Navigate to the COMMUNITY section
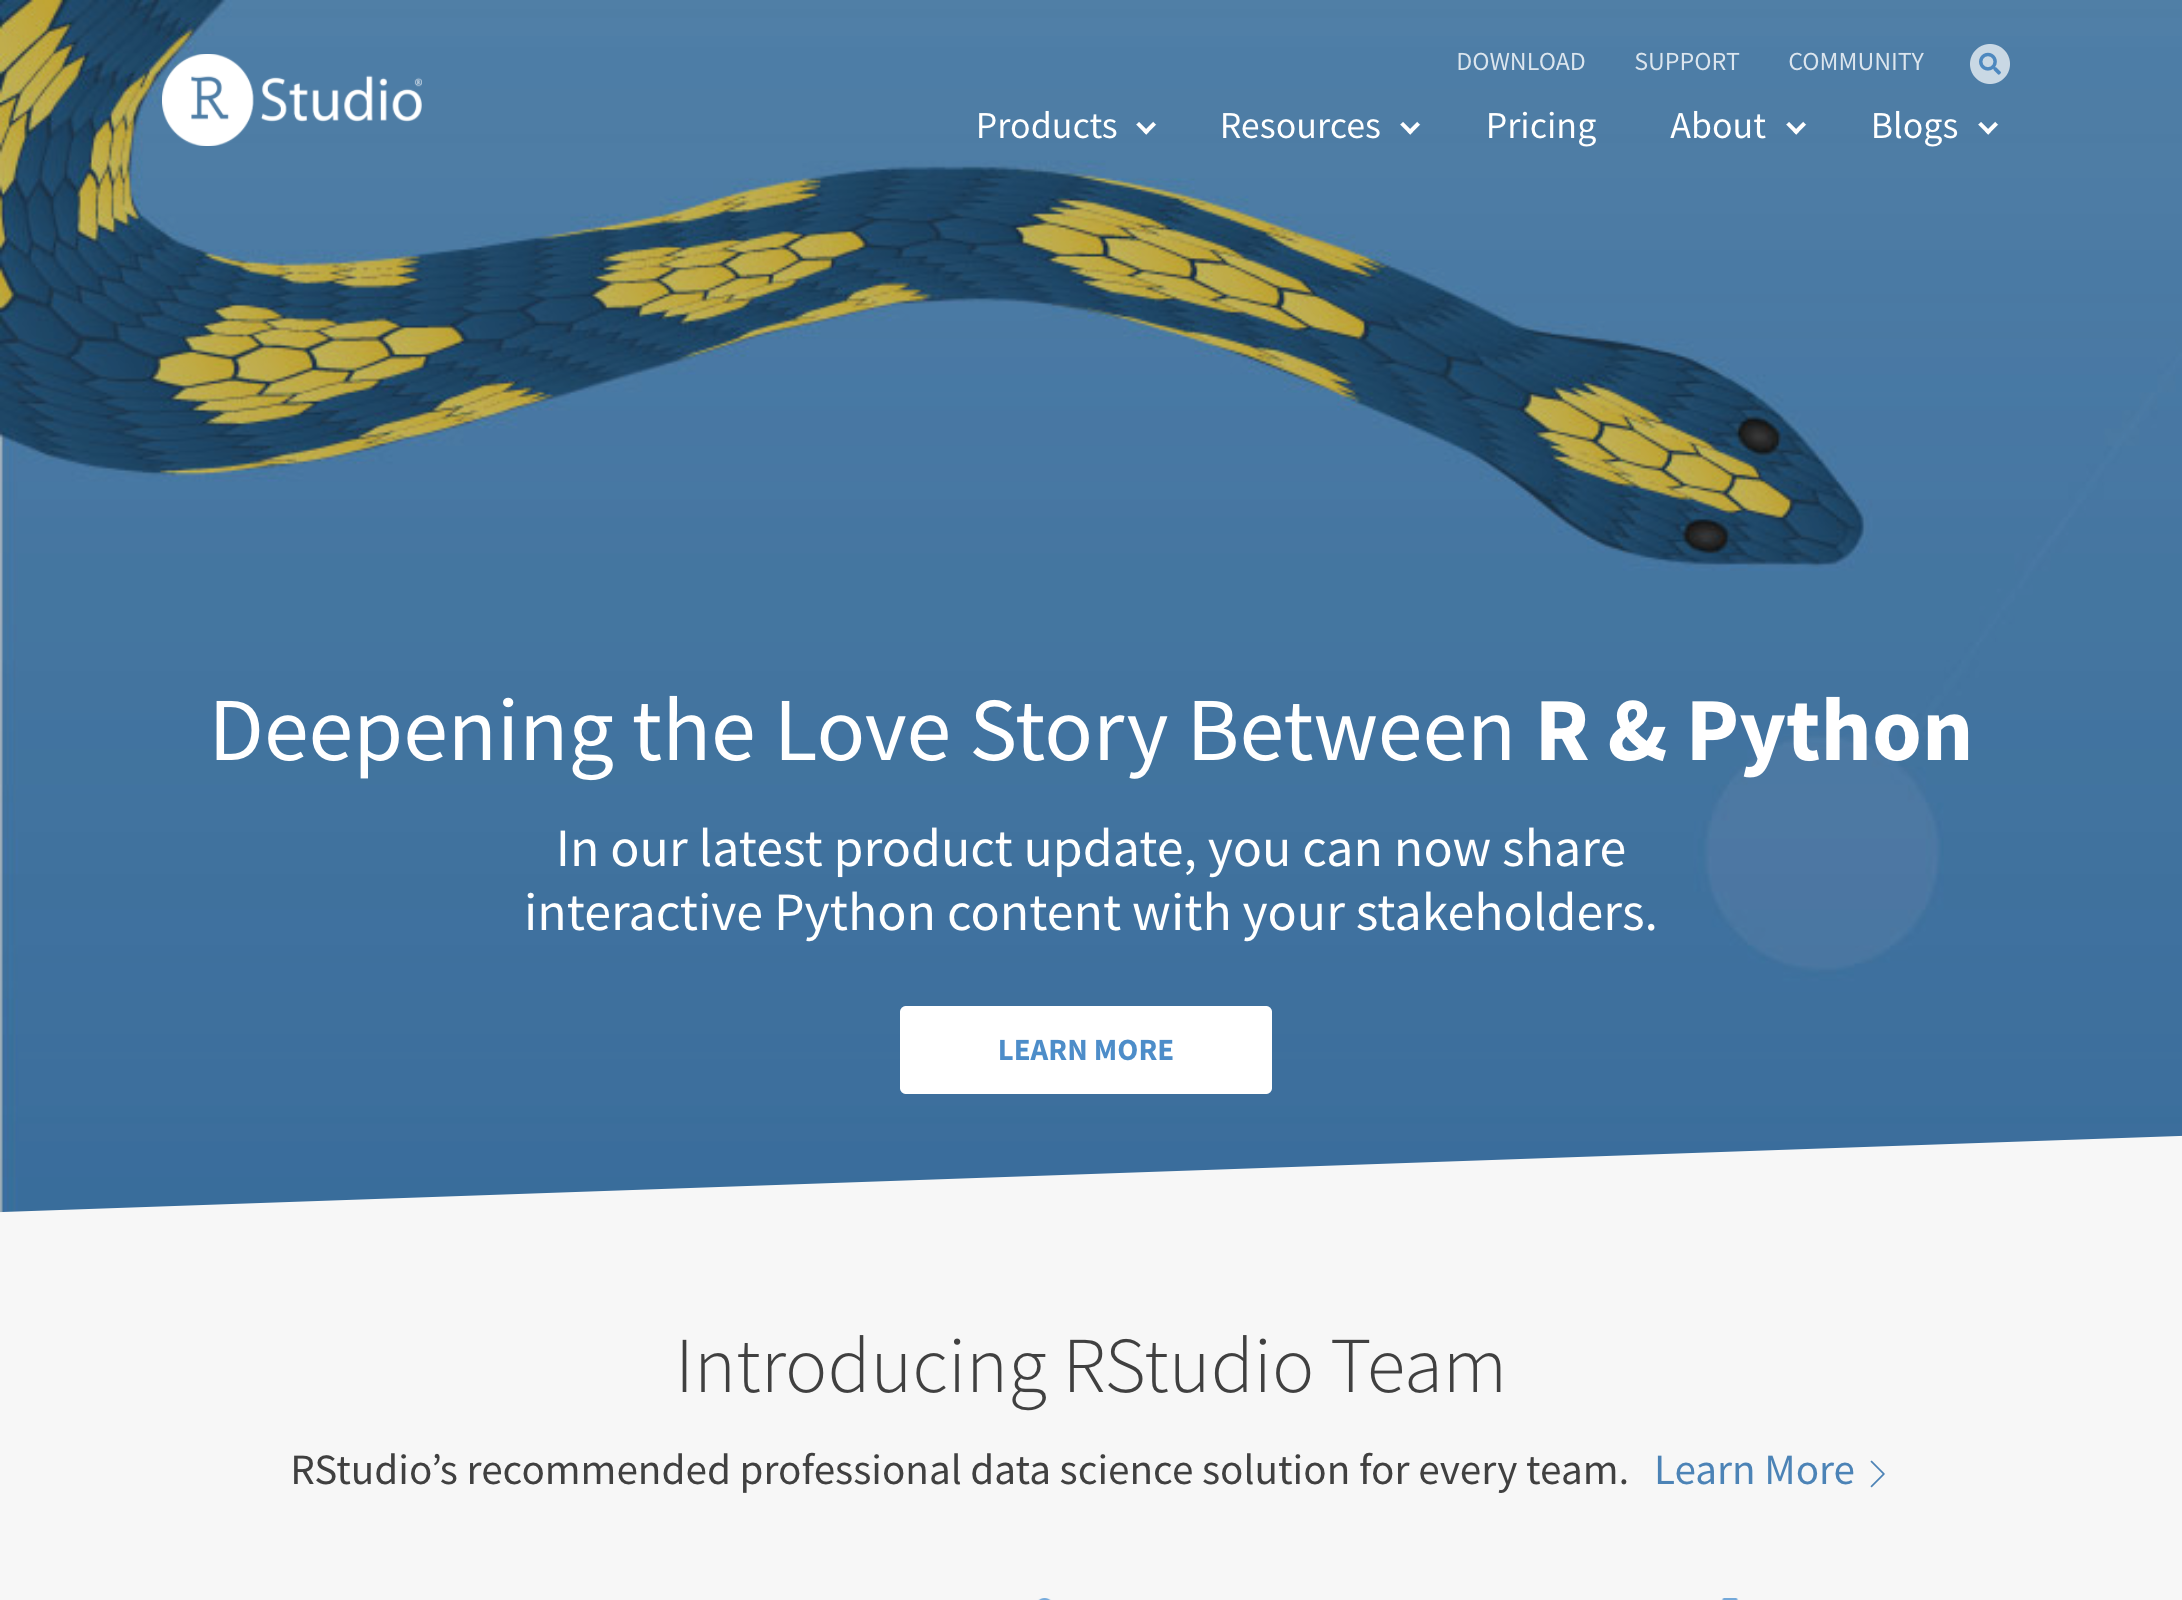2182x1600 pixels. coord(1856,61)
